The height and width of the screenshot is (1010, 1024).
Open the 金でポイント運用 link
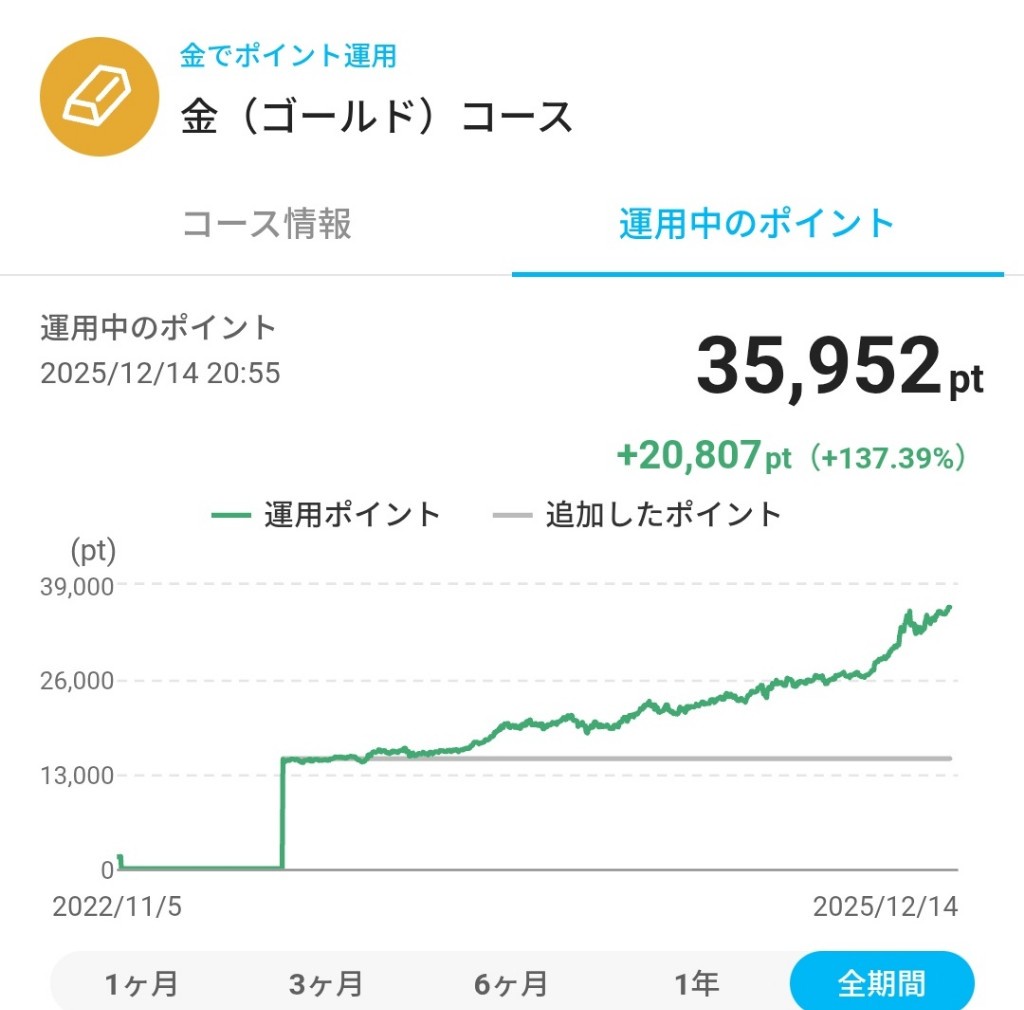pyautogui.click(x=288, y=56)
